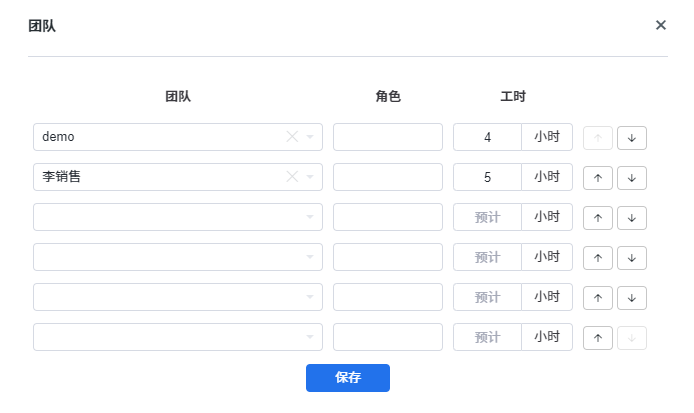Click the hours field showing 4

(x=487, y=137)
